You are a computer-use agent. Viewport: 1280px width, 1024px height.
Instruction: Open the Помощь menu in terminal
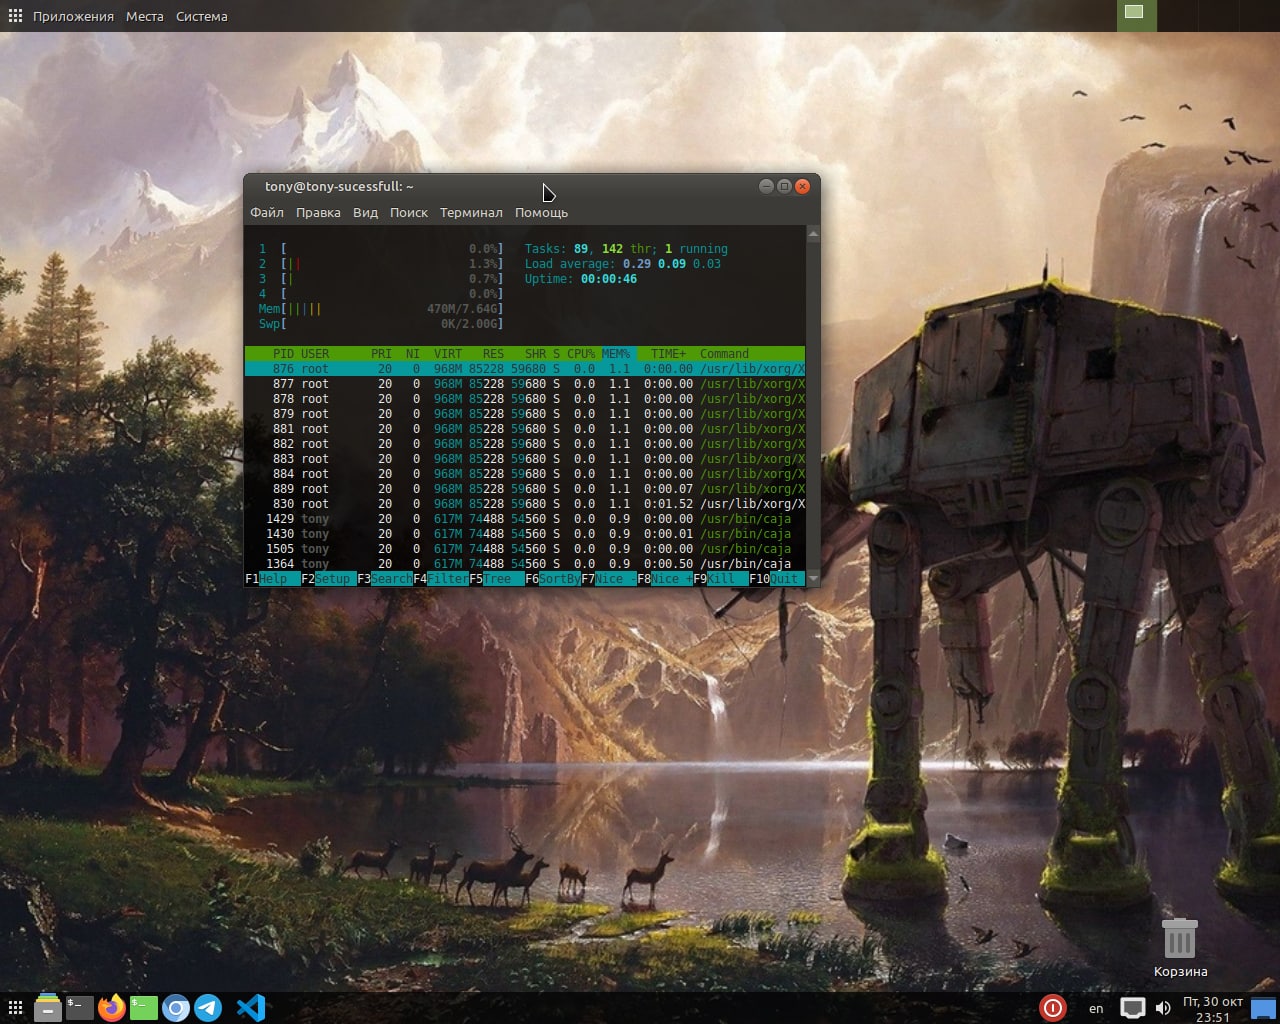click(x=541, y=212)
